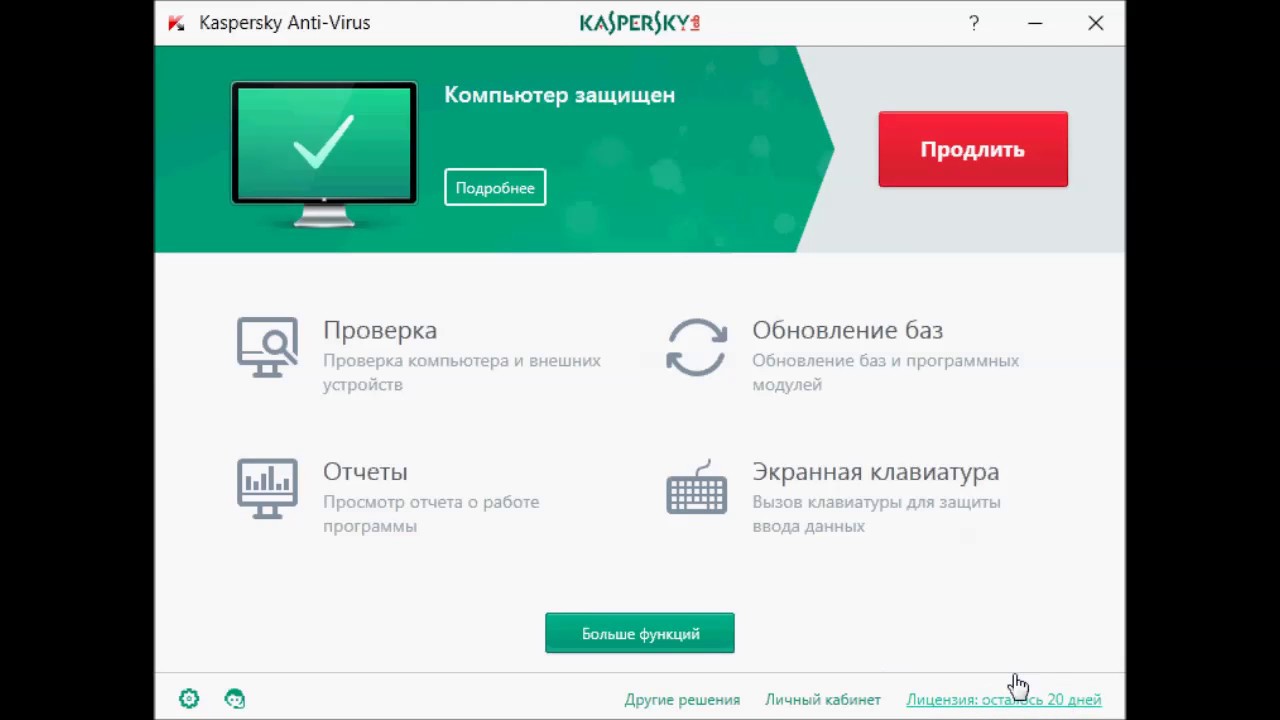Click description Вызов клавиатуры для защиты ввода
1280x720 pixels.
(876, 514)
